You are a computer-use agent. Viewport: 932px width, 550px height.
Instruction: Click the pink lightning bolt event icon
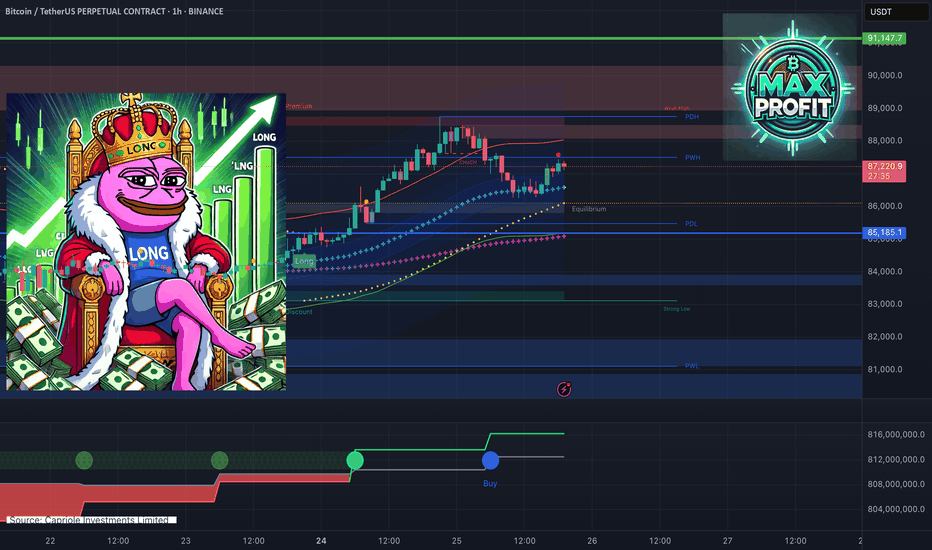(563, 389)
